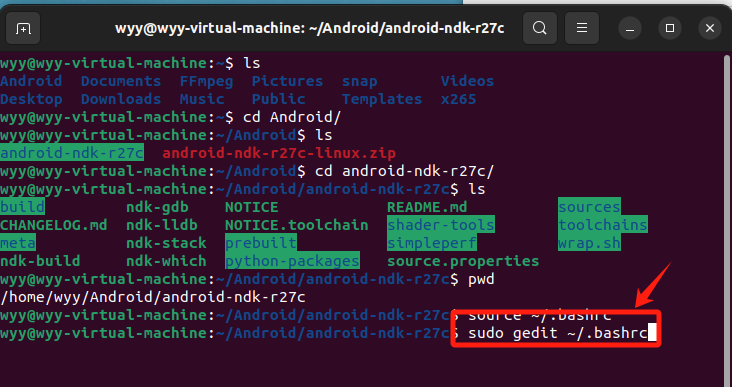Click the 'ndk-gdb' file name
Screen dimensions: 732x387
pos(157,207)
